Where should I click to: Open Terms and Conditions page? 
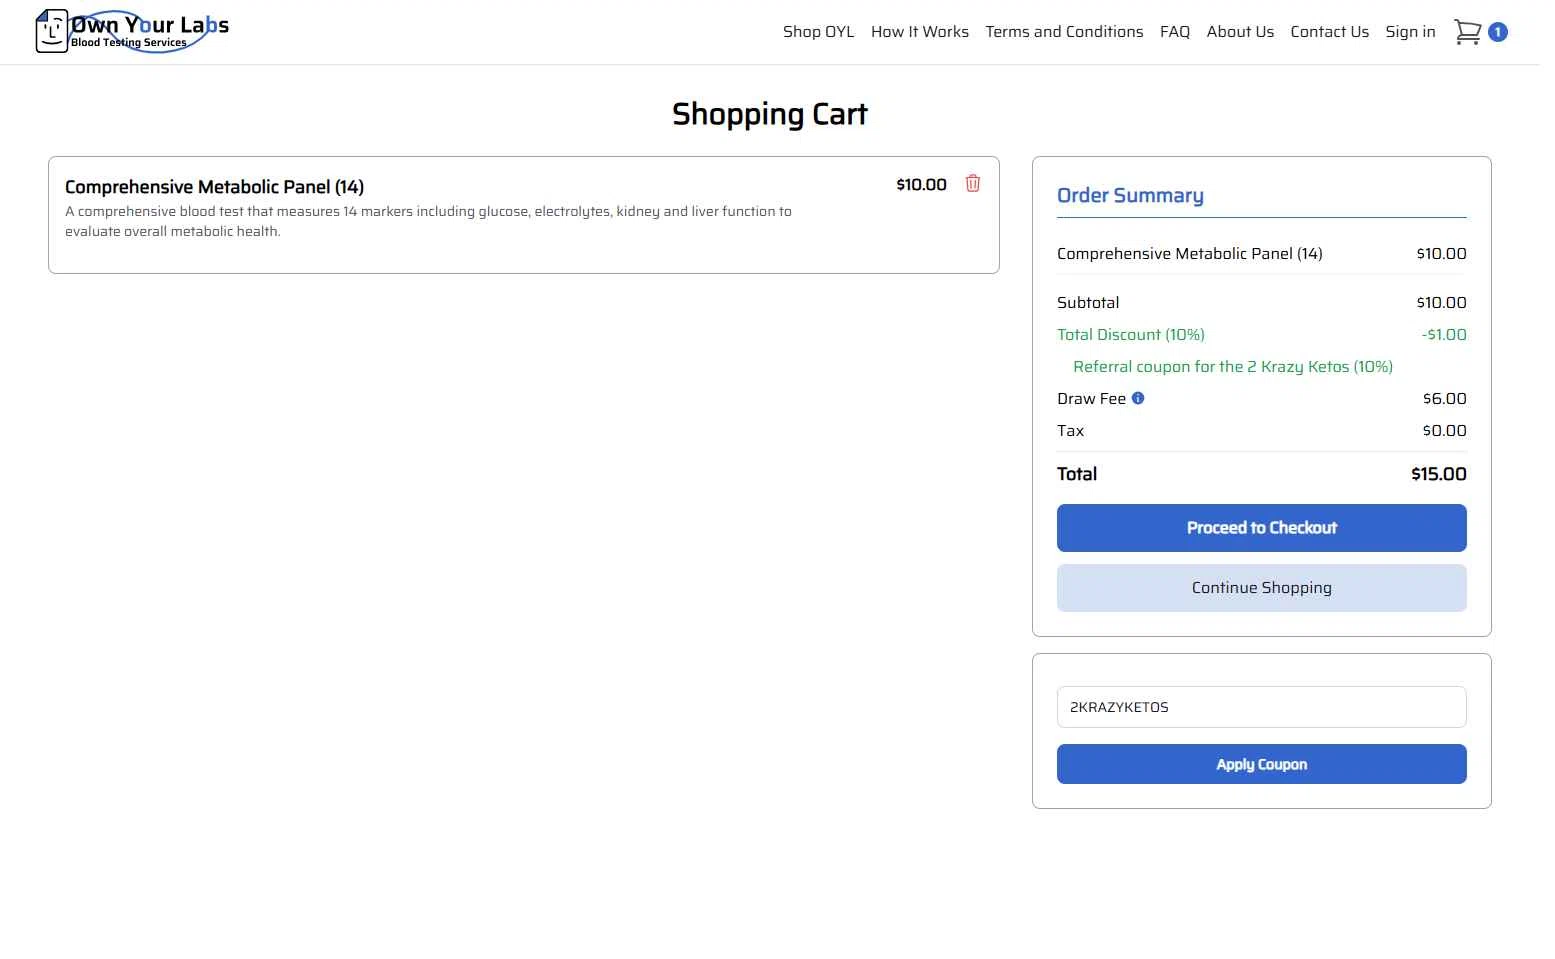1064,32
